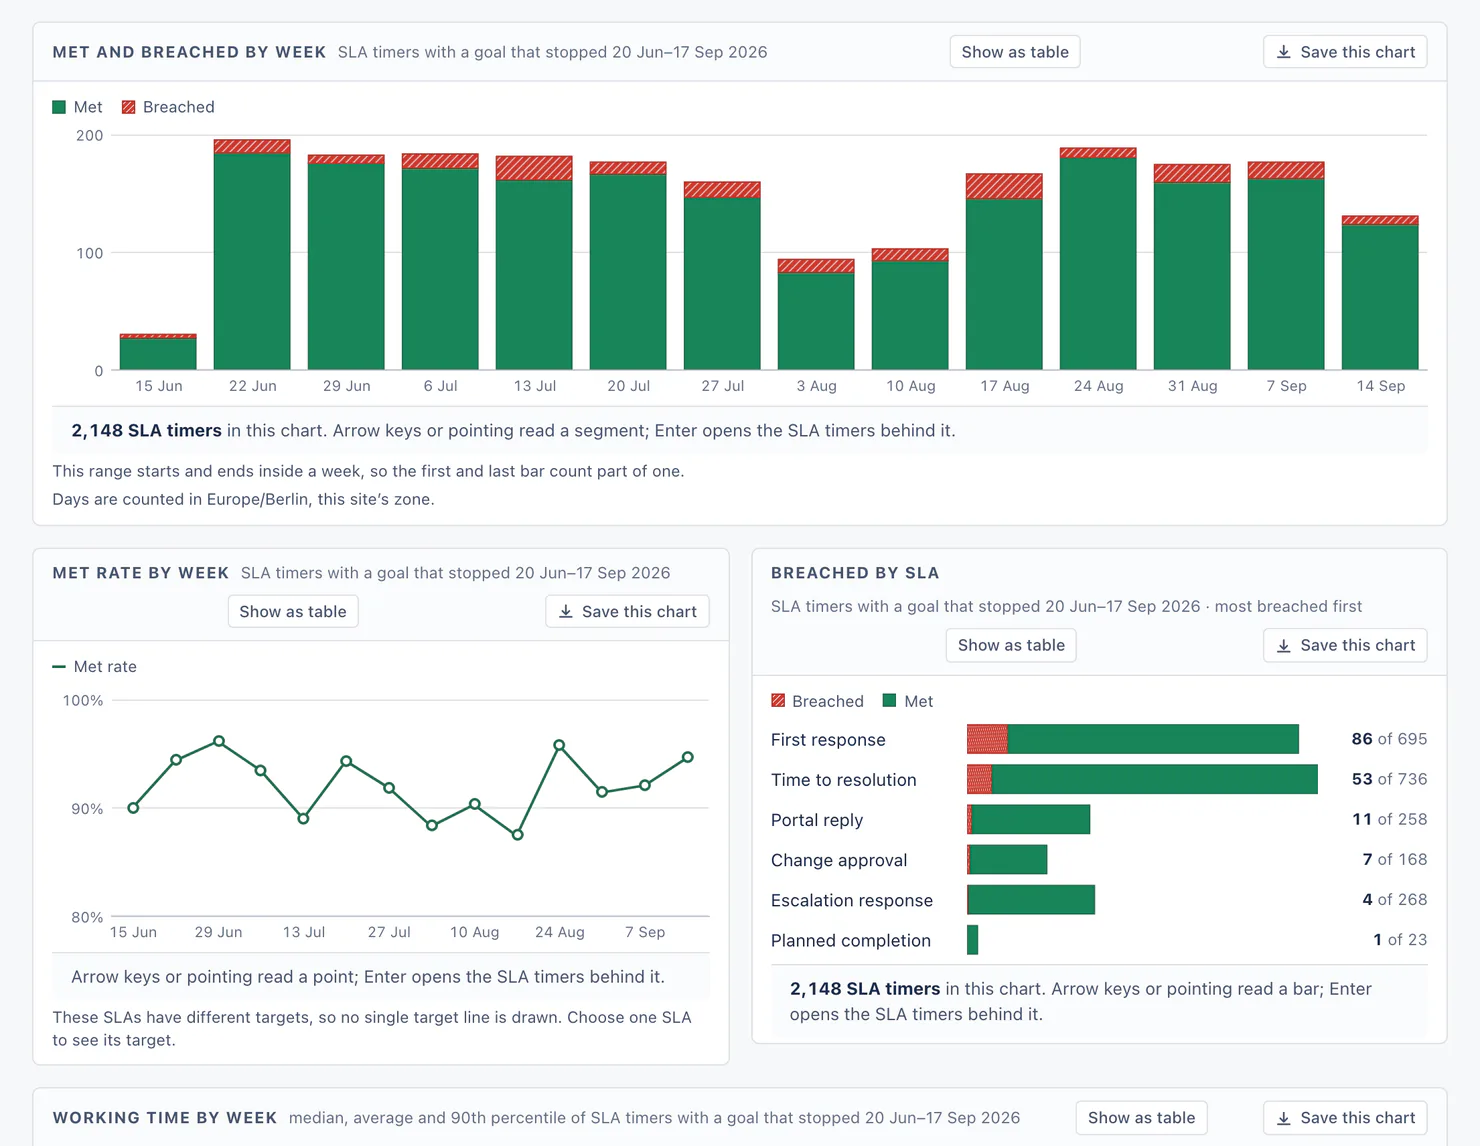The width and height of the screenshot is (1480, 1146).
Task: Open the First response breached segment
Action: pos(987,739)
